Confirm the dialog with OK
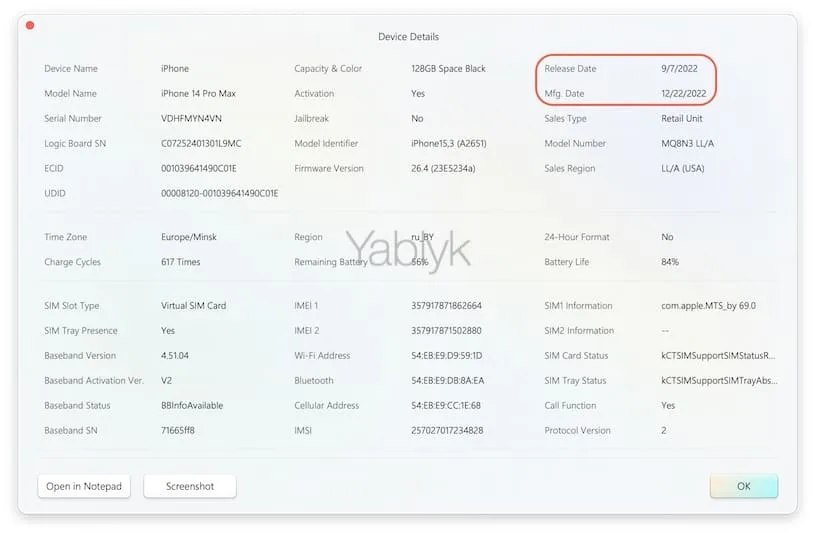The height and width of the screenshot is (535, 815). [x=743, y=487]
